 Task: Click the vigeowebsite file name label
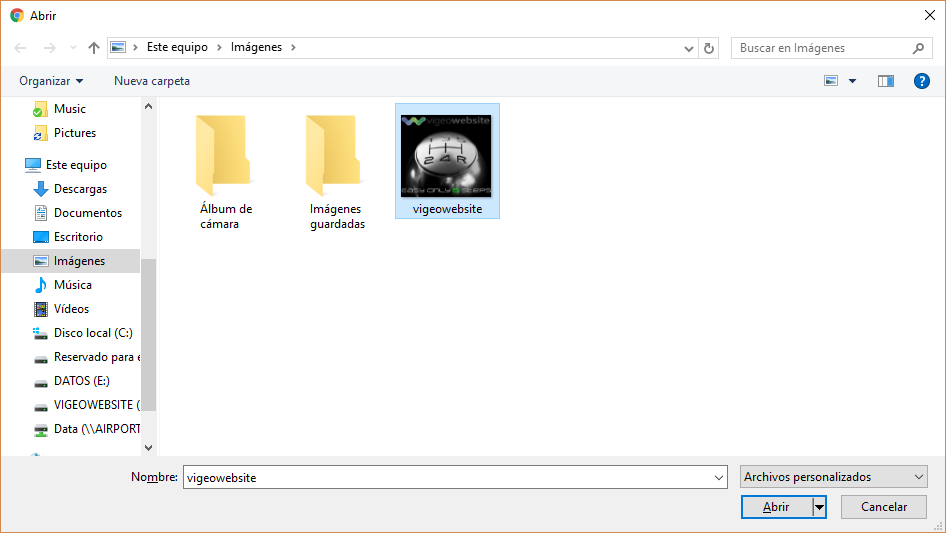click(x=447, y=209)
